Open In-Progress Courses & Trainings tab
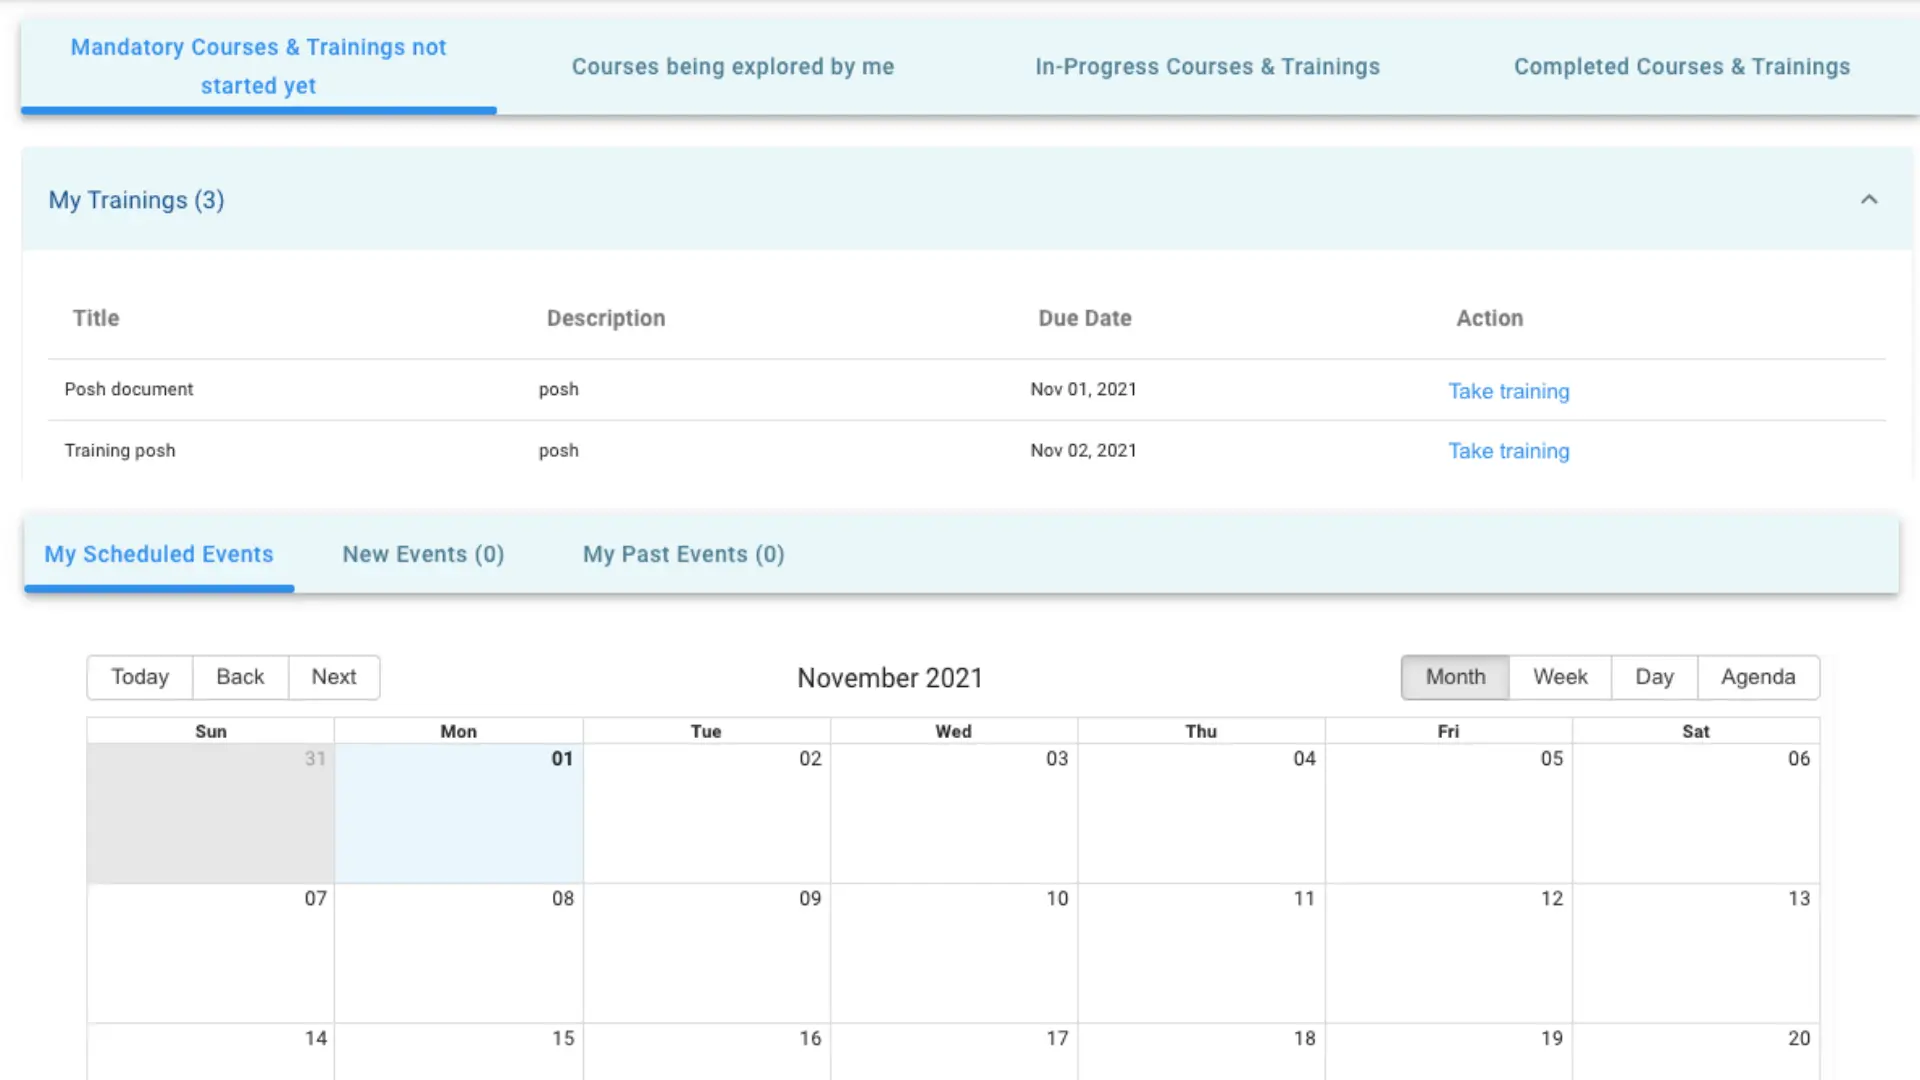This screenshot has height=1080, width=1920. pyautogui.click(x=1207, y=66)
